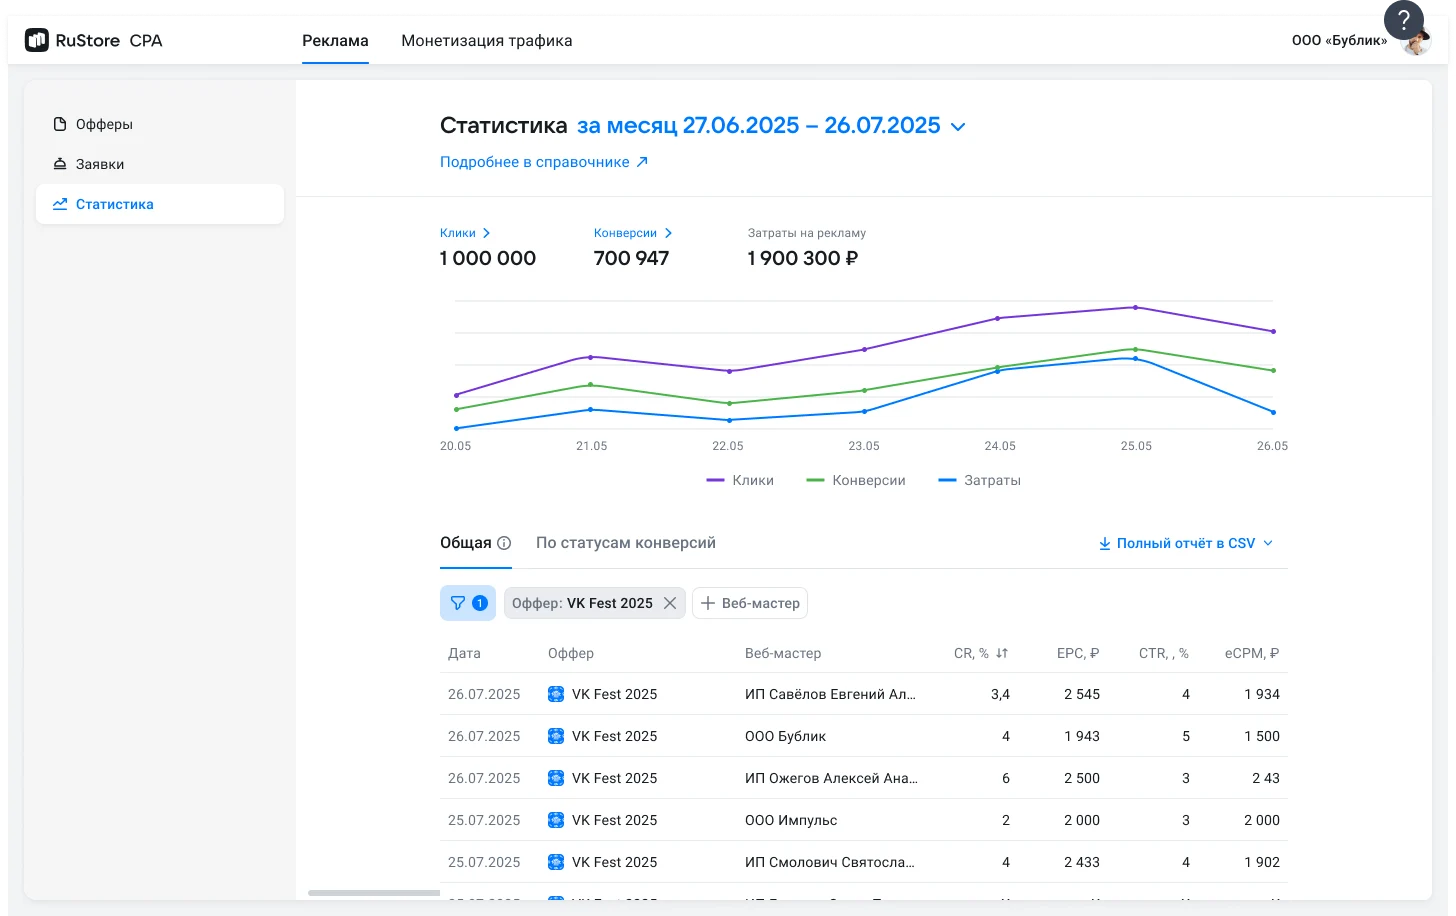The height and width of the screenshot is (916, 1456).
Task: Switch to Монетизация трафика tab
Action: pos(486,41)
